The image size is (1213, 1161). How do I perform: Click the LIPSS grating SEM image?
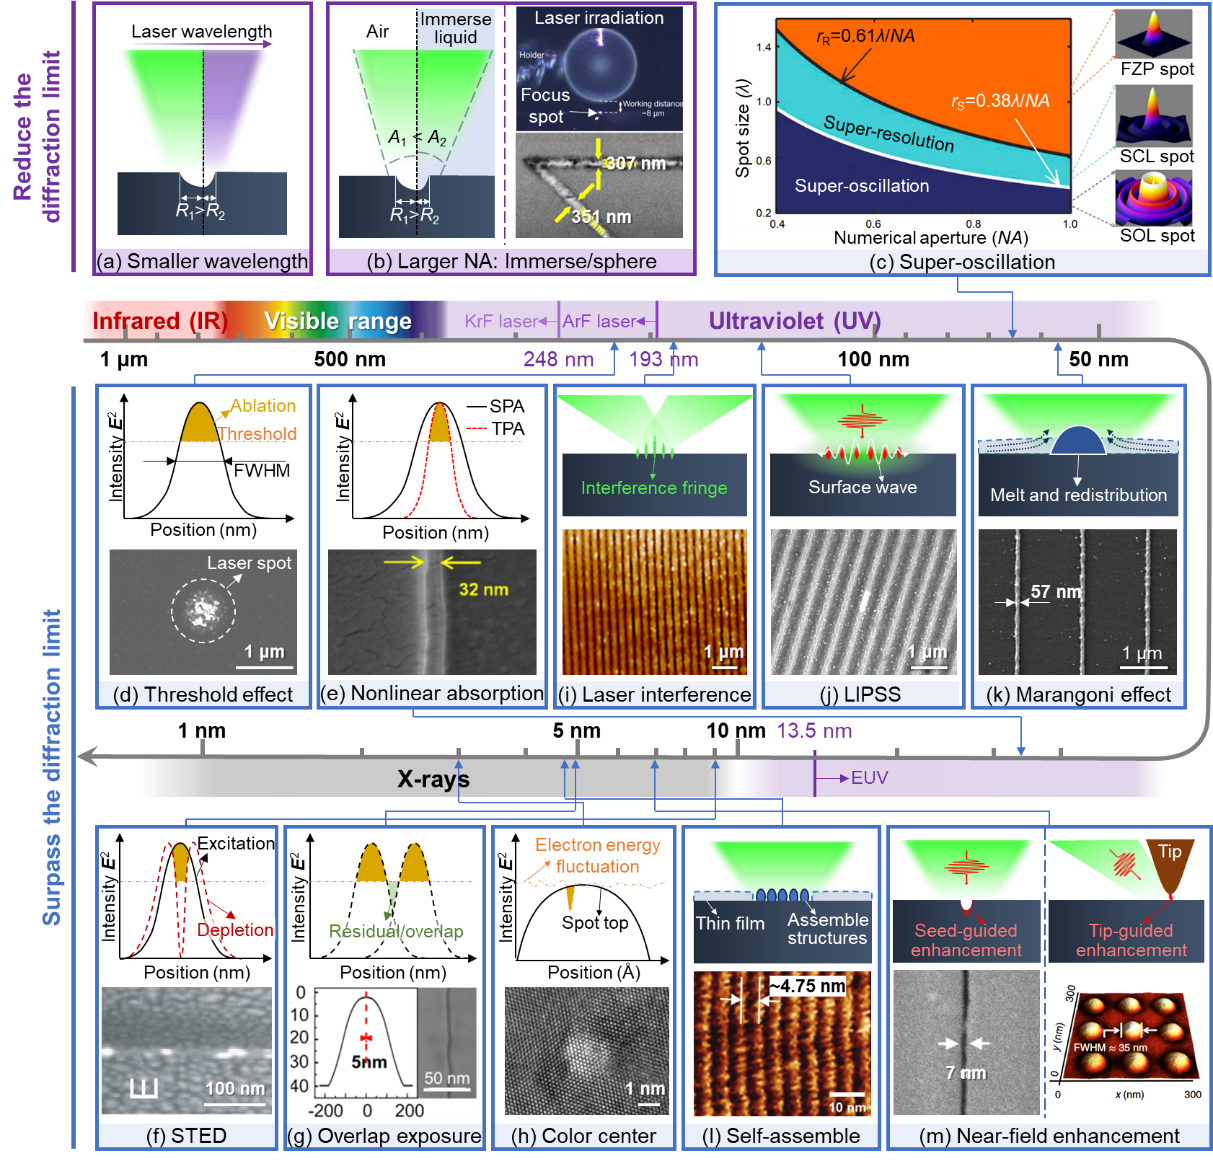(x=863, y=601)
